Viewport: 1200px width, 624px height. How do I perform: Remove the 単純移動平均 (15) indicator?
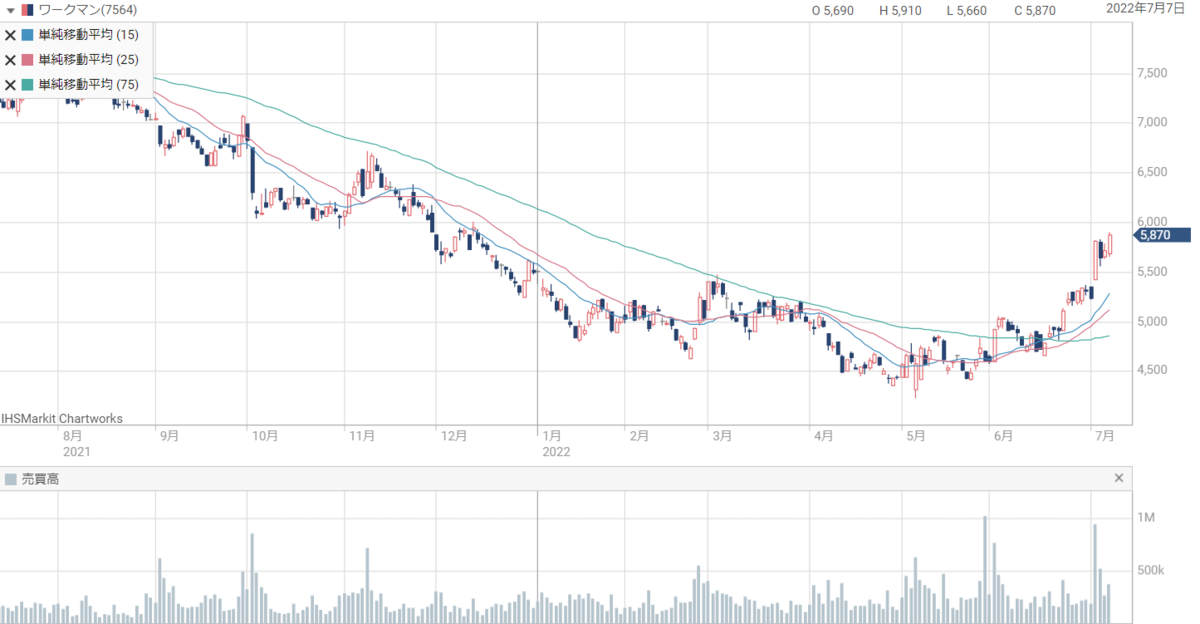click(x=10, y=35)
